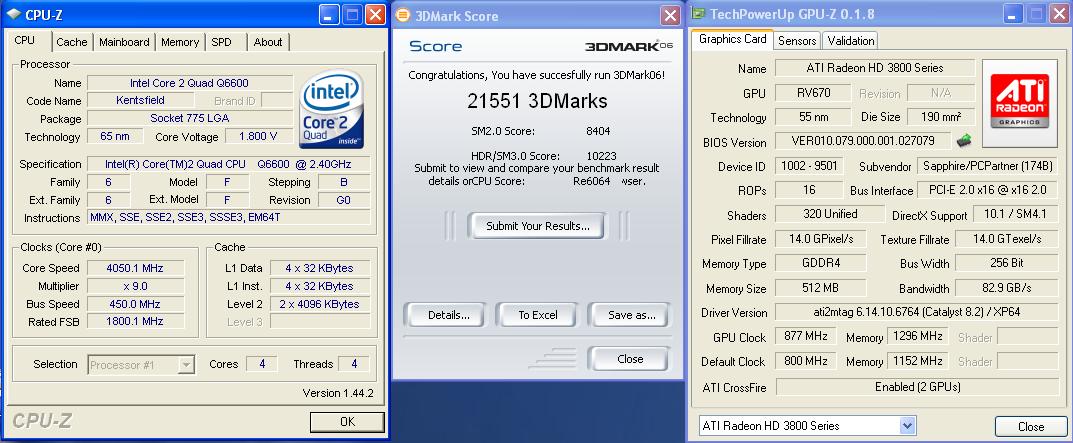Click the Default Clock 800 MHz field
This screenshot has width=1073, height=443.
(x=805, y=361)
